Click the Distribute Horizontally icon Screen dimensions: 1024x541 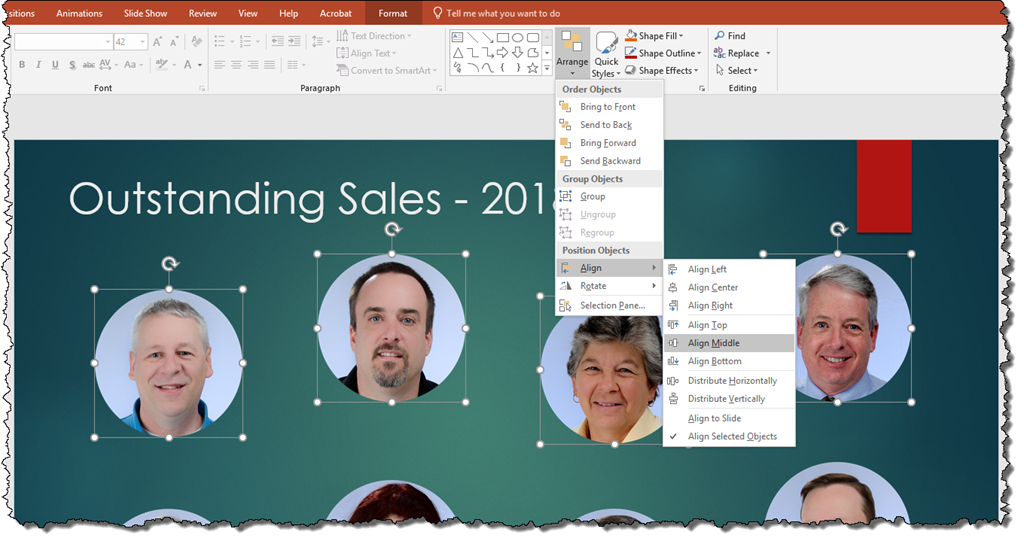[673, 381]
